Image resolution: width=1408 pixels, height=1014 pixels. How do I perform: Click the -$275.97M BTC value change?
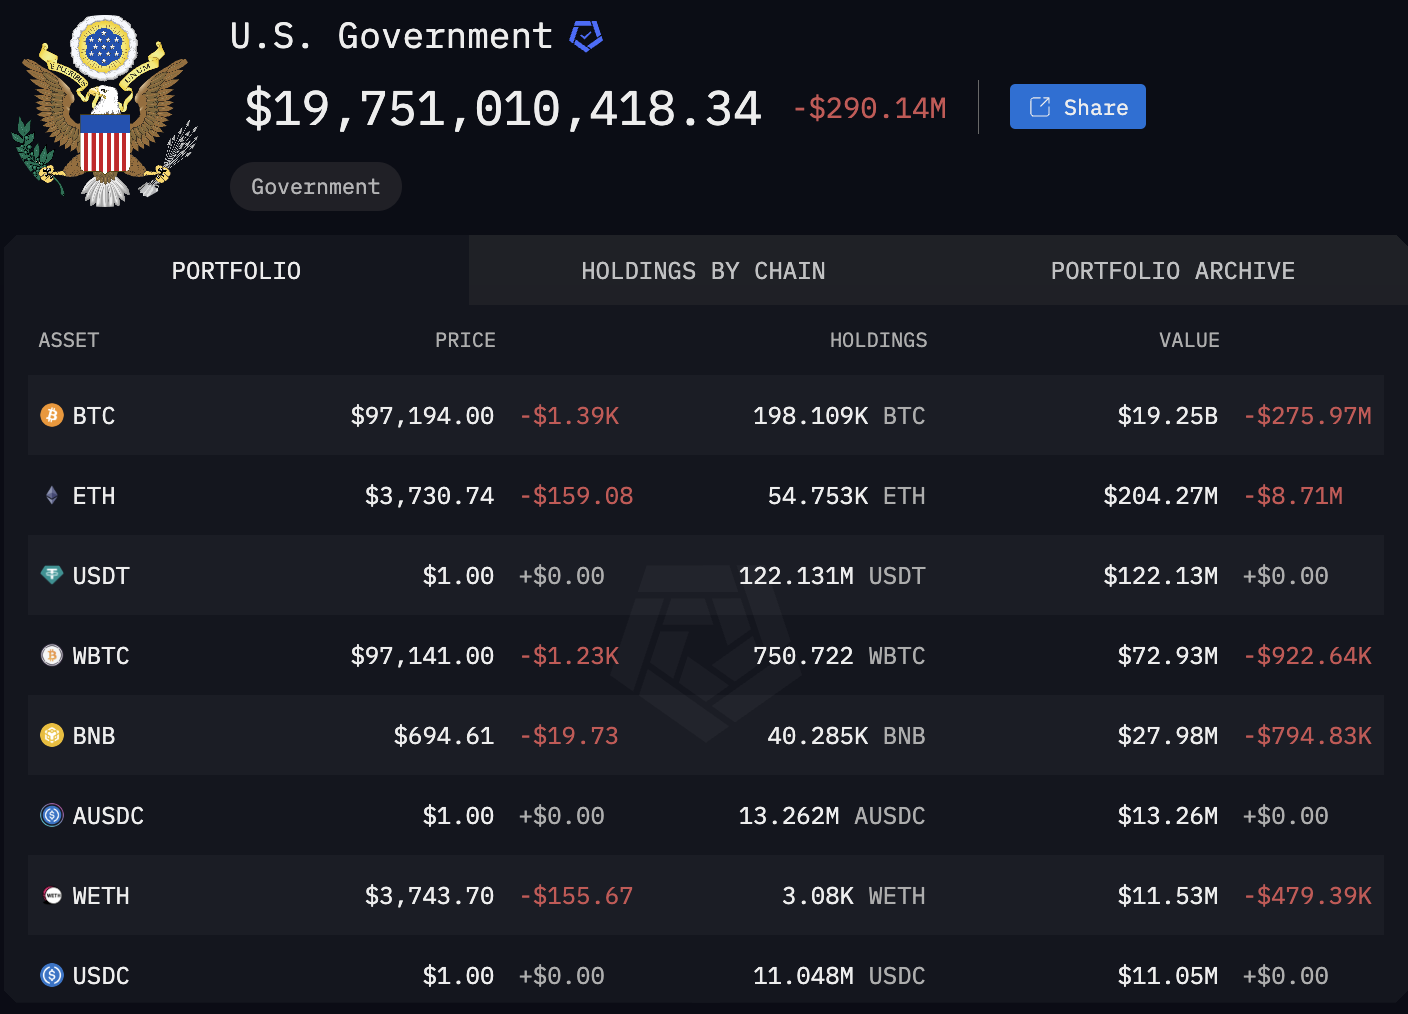point(1308,416)
